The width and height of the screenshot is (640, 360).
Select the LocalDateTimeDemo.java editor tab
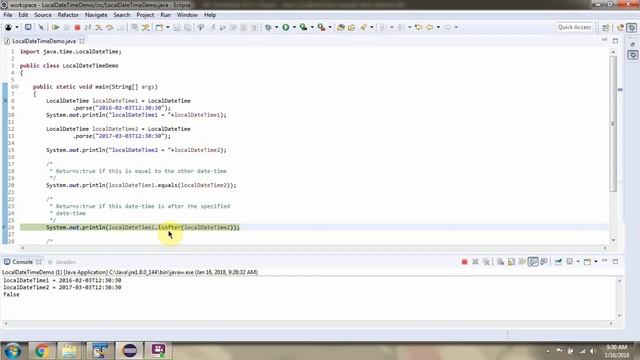pos(43,41)
